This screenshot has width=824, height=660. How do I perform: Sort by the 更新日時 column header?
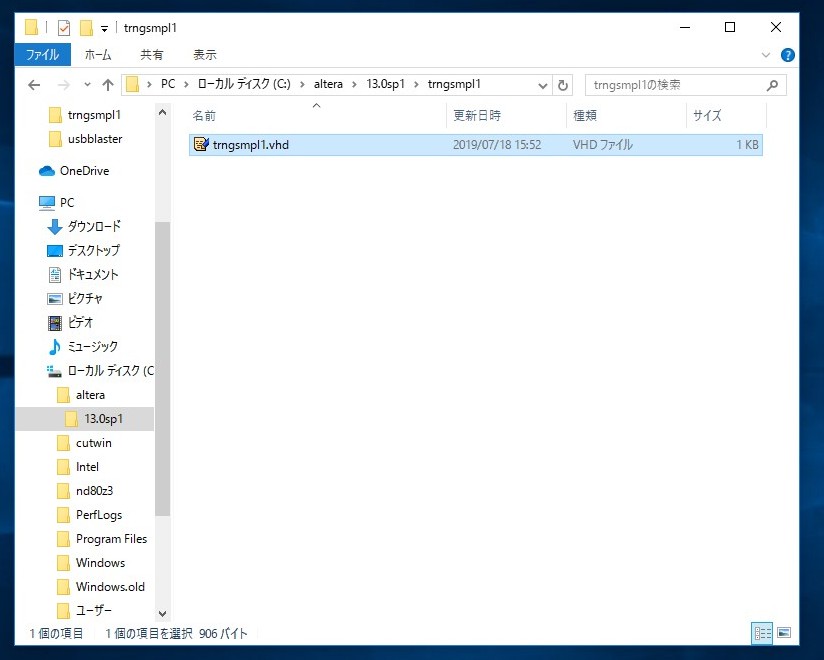tap(507, 116)
